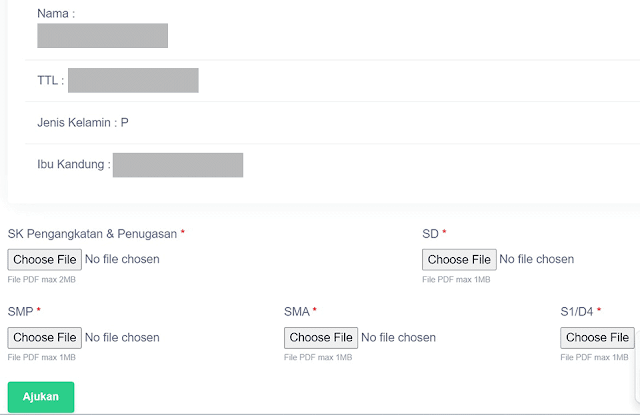Click Choose File for SK Pengangkatan & Penugasan
640x415 pixels.
pyautogui.click(x=45, y=260)
